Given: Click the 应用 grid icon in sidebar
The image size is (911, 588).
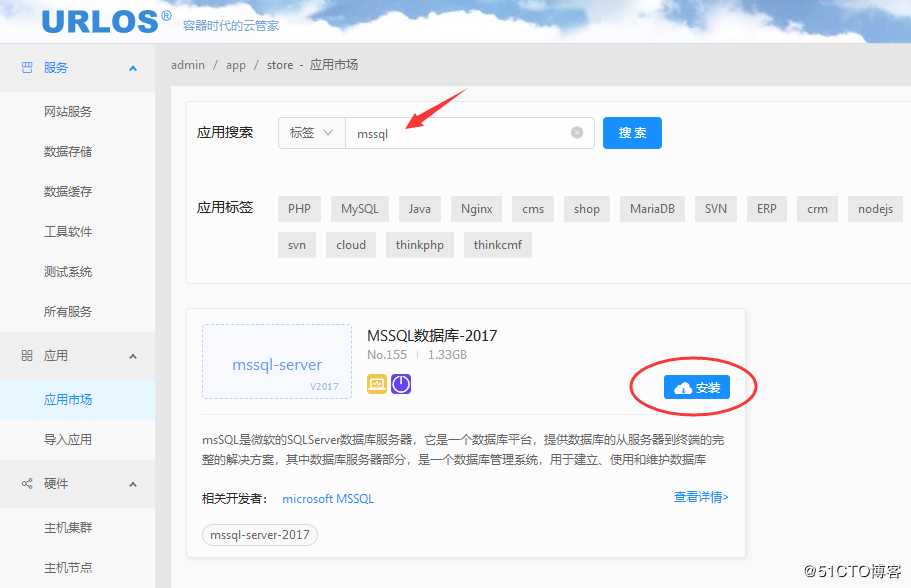Looking at the screenshot, I should click(x=27, y=356).
